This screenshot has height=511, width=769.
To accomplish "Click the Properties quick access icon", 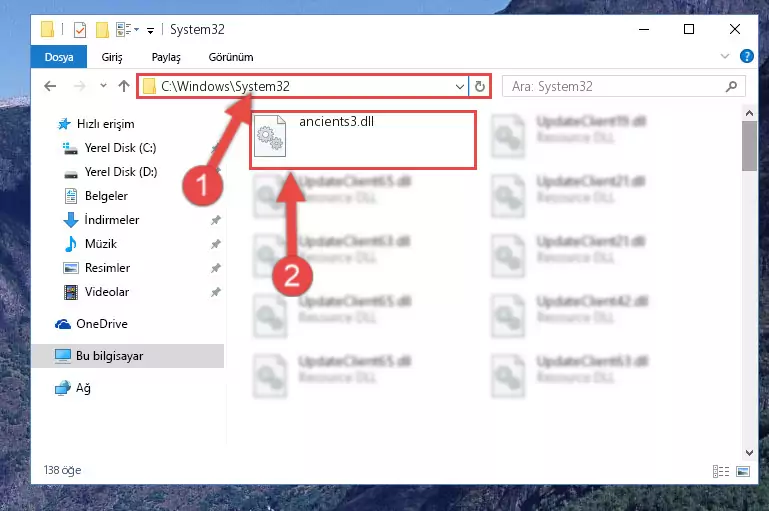I will 79,29.
